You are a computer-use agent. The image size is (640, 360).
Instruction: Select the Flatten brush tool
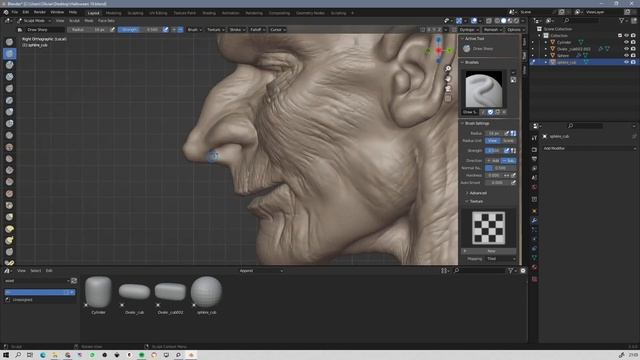[9, 159]
